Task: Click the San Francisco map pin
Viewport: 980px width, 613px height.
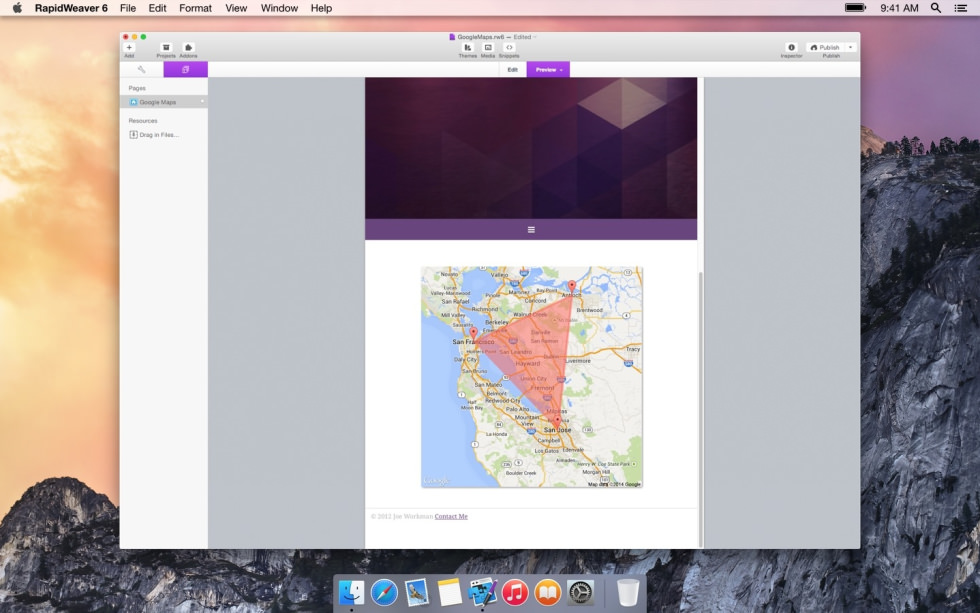Action: point(473,334)
